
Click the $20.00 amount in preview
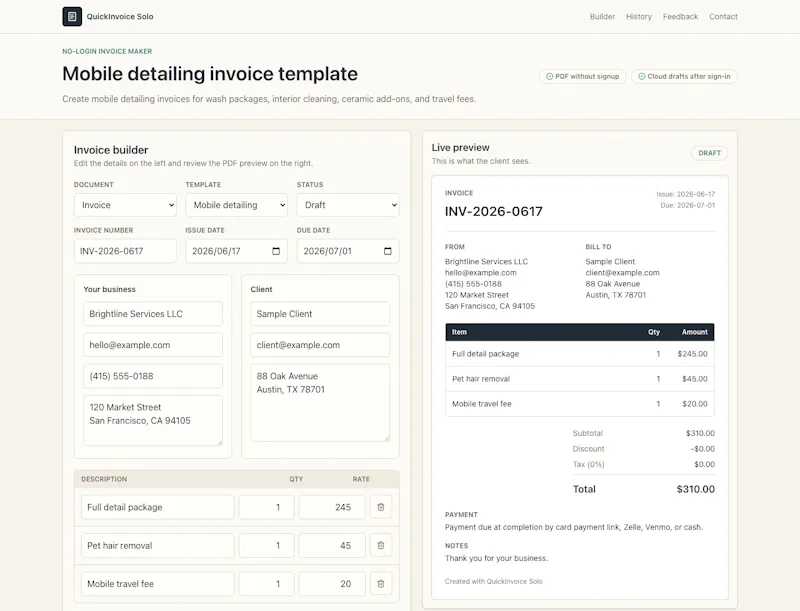pos(694,403)
